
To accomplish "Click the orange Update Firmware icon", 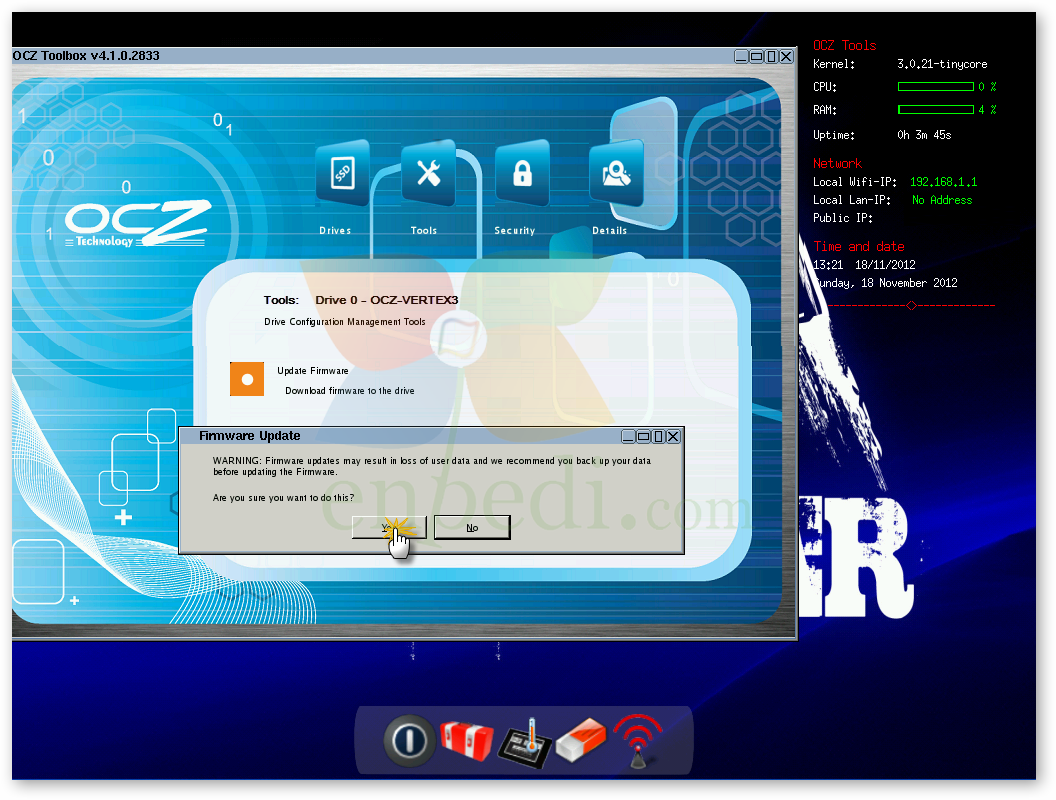I will click(246, 379).
